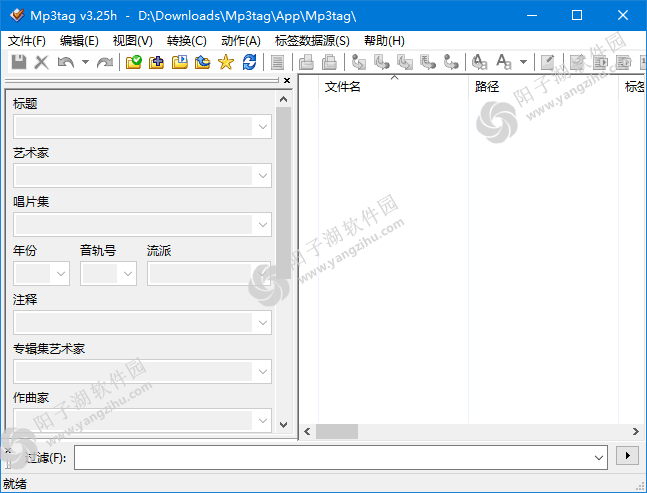This screenshot has width=647, height=493.
Task: Click the gray pencil edit icon on toolbar
Action: (548, 62)
